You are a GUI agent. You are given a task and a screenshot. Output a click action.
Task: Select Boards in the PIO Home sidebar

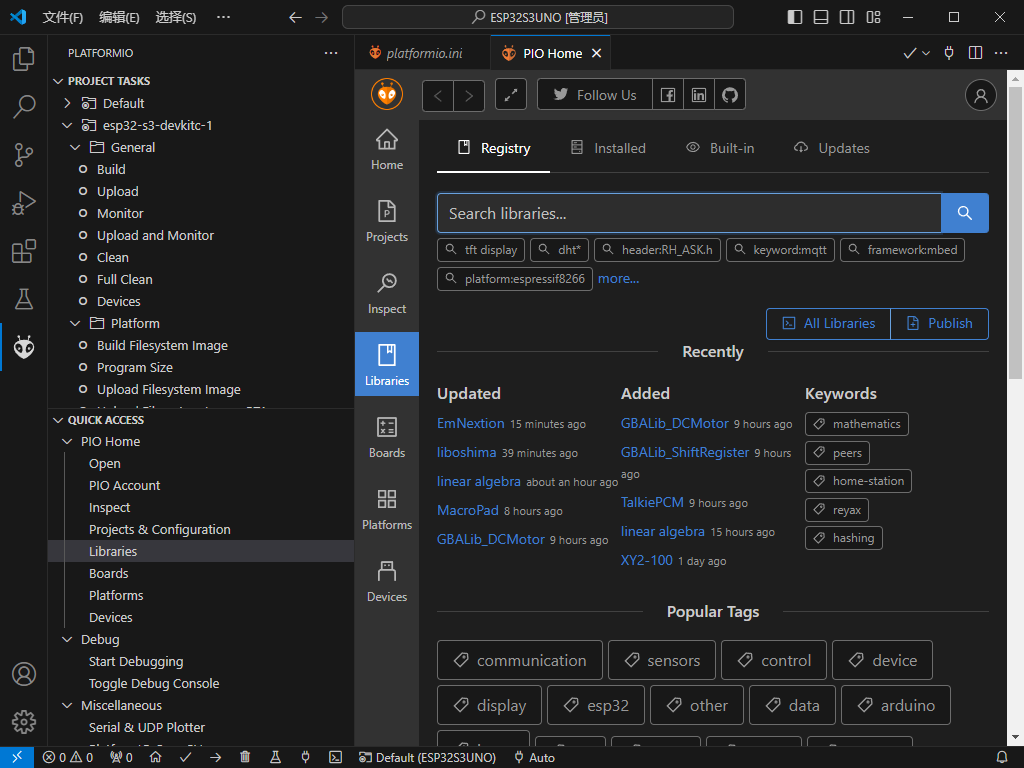click(x=387, y=438)
